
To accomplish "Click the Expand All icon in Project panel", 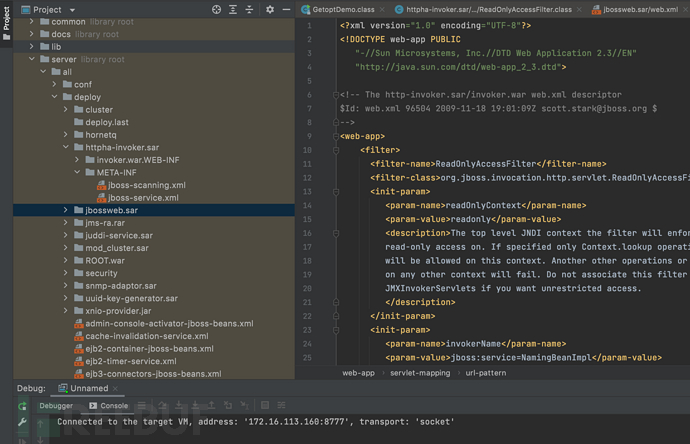I will click(x=233, y=9).
